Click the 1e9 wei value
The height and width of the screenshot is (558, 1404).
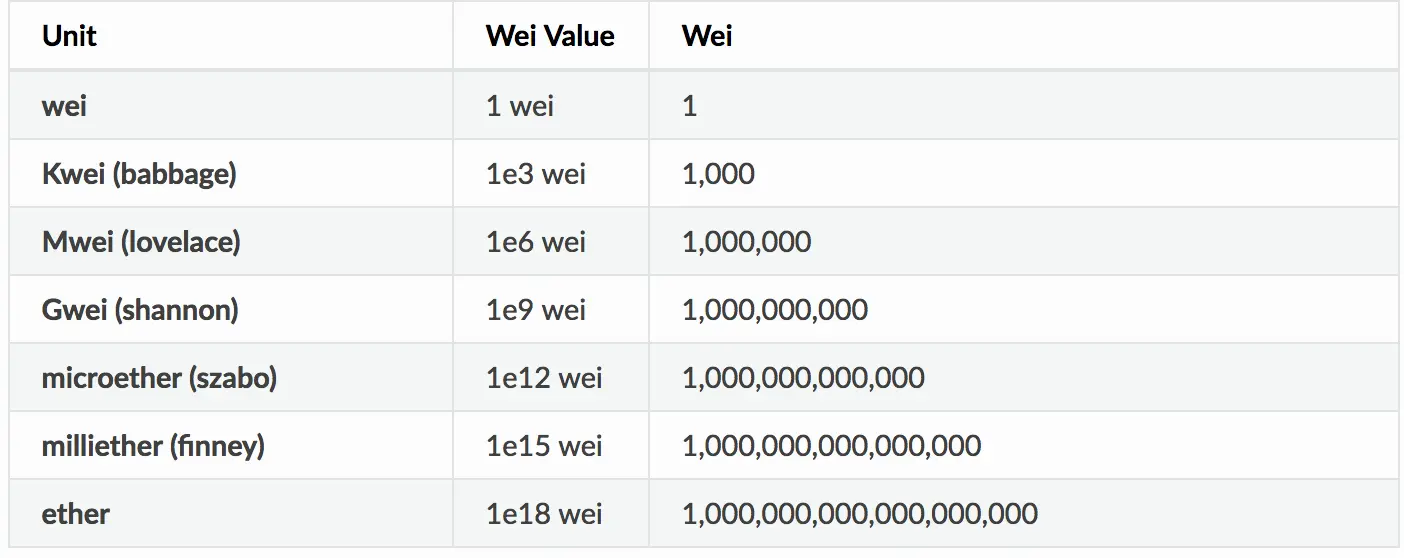tap(536, 310)
